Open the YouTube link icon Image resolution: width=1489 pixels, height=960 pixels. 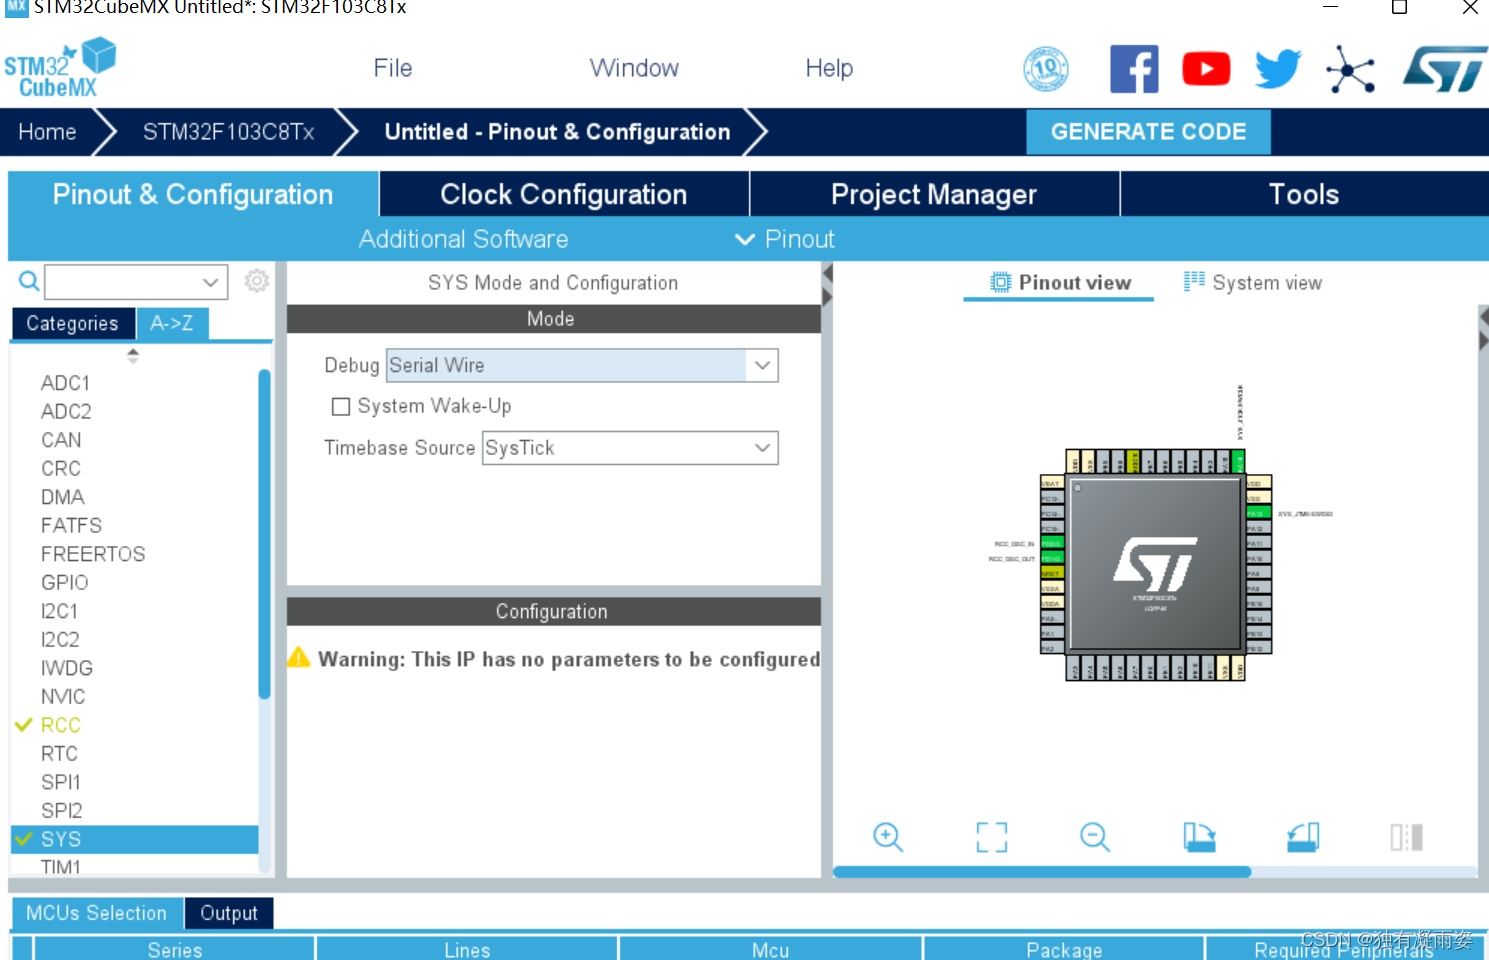pyautogui.click(x=1206, y=69)
